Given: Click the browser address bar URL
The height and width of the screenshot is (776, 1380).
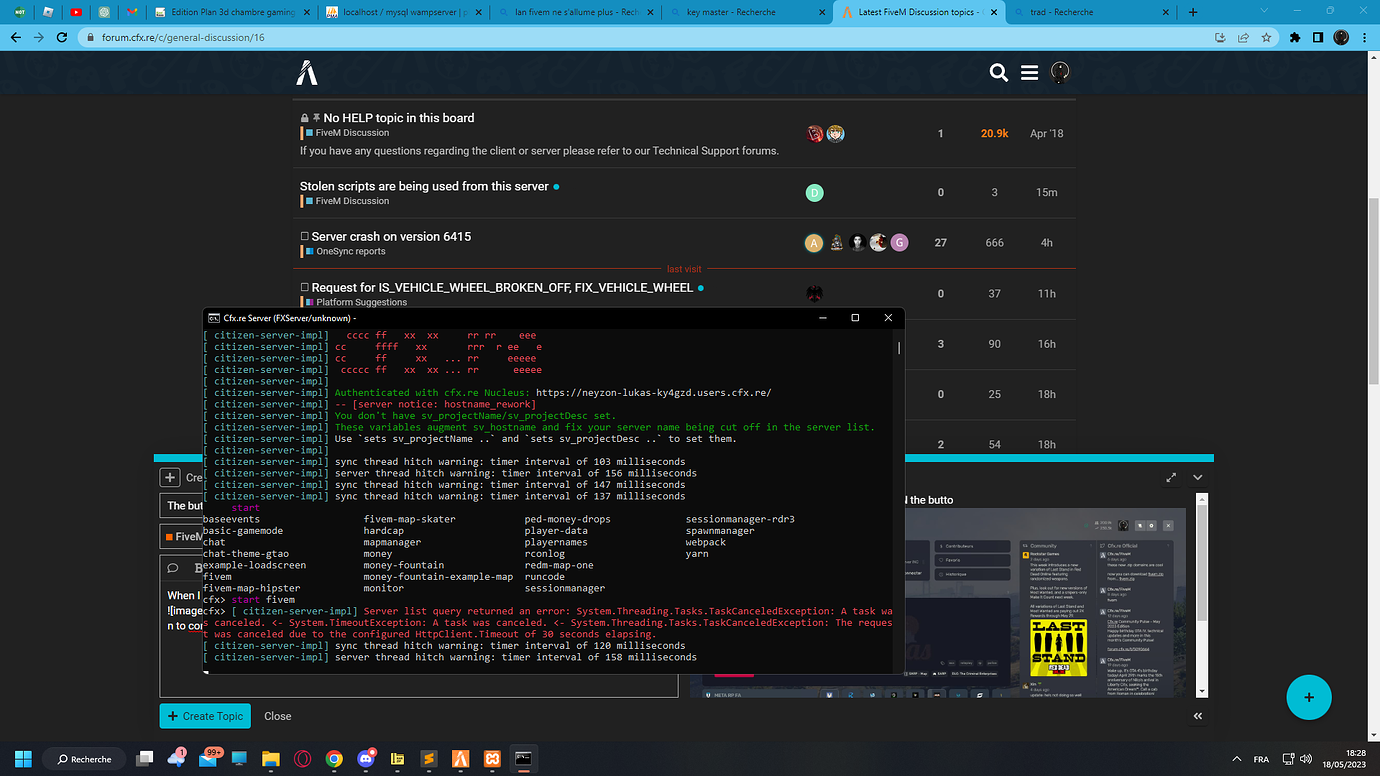Looking at the screenshot, I should (183, 37).
